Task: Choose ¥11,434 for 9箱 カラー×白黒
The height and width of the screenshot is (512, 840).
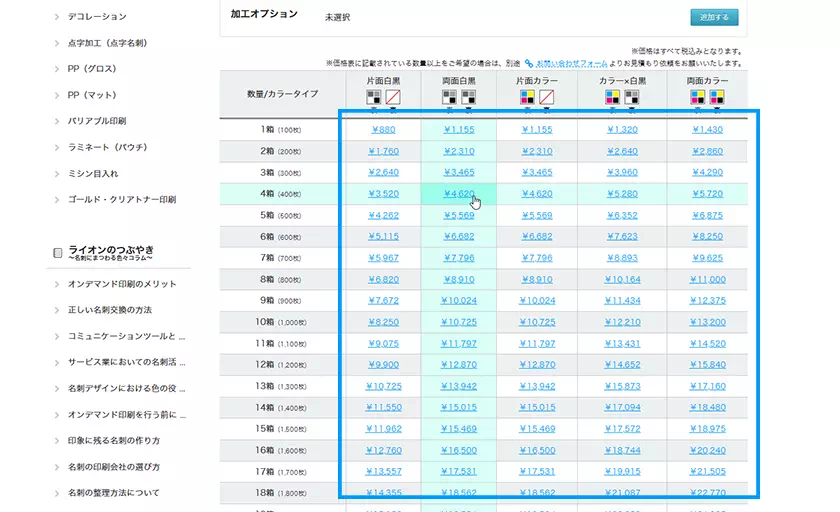Action: click(622, 300)
